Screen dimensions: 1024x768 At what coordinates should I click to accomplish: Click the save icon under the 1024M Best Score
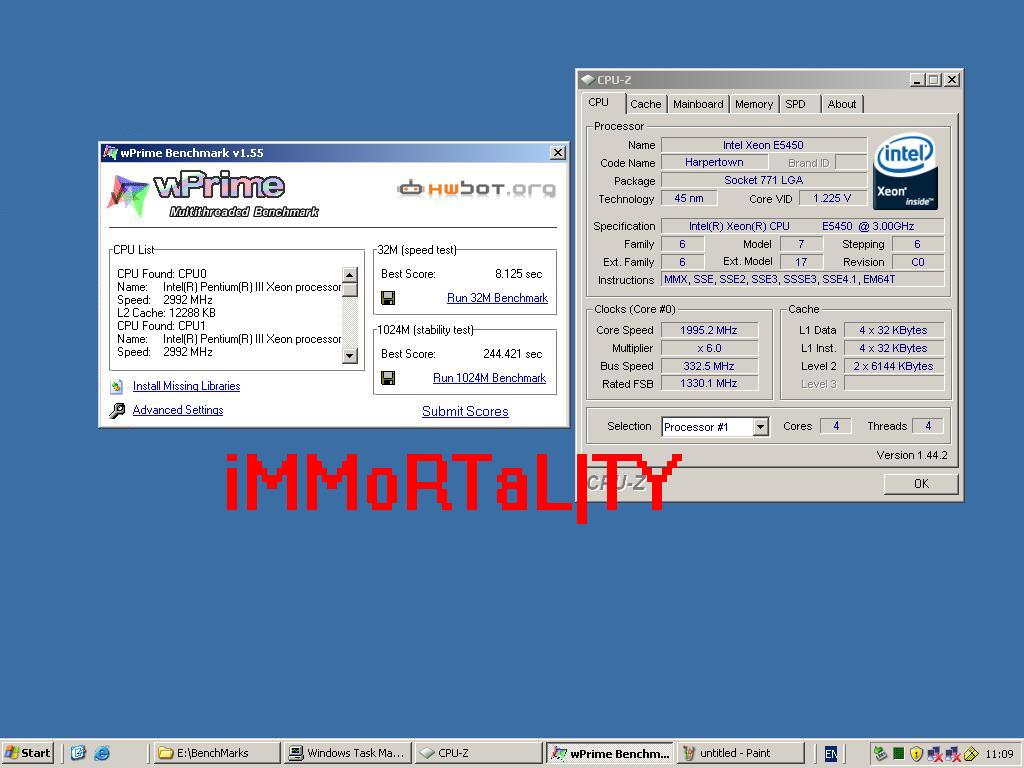pyautogui.click(x=388, y=378)
